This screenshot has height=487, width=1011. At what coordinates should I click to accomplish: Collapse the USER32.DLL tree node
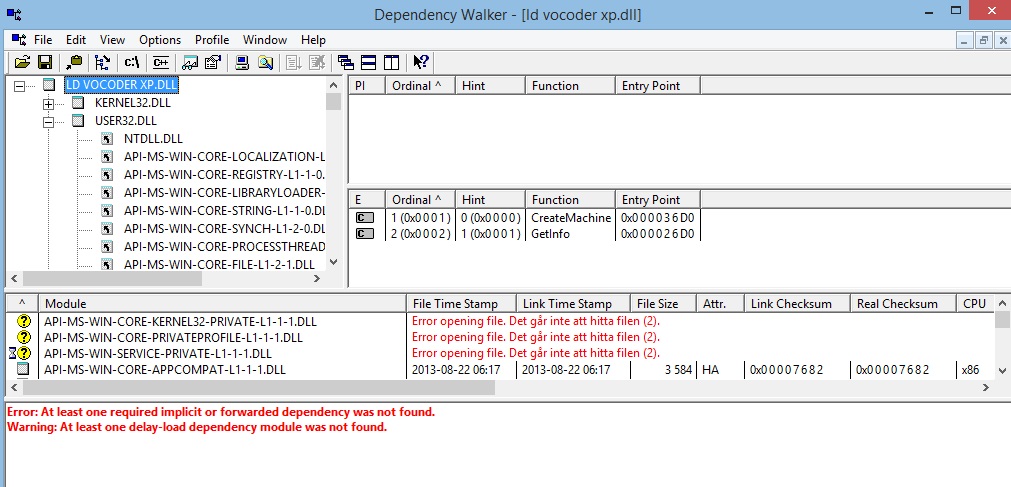pyautogui.click(x=48, y=121)
